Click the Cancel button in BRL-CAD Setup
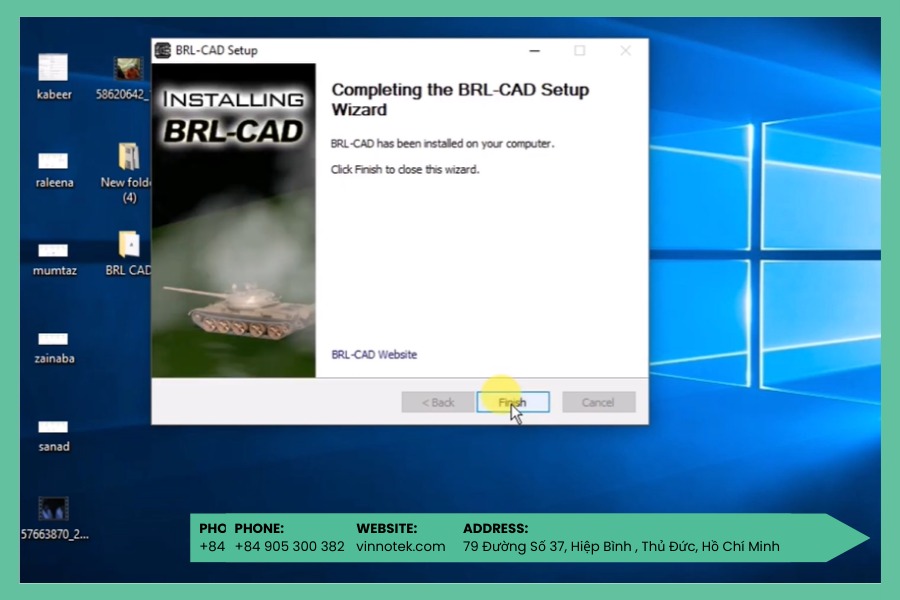The width and height of the screenshot is (900, 600). click(x=599, y=402)
